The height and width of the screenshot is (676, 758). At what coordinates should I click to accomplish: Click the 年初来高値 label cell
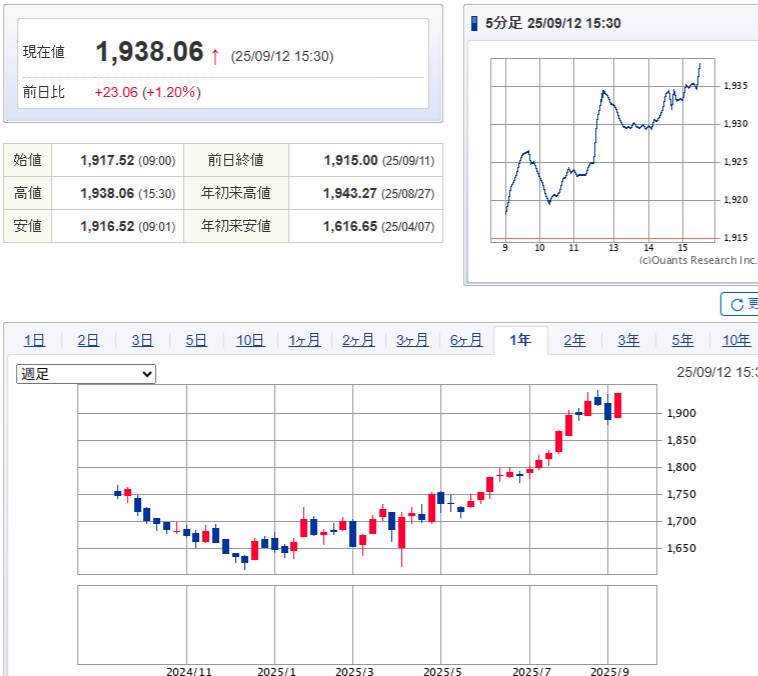coord(236,193)
